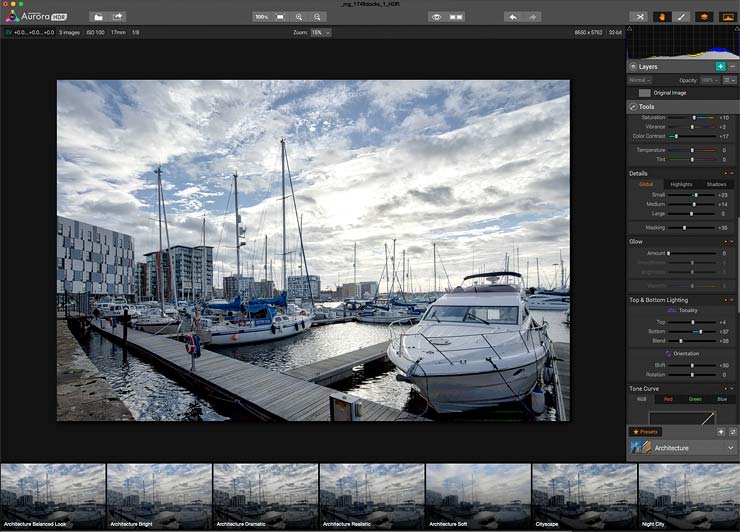Click the 100% zoom button
740x532 pixels.
pos(261,17)
